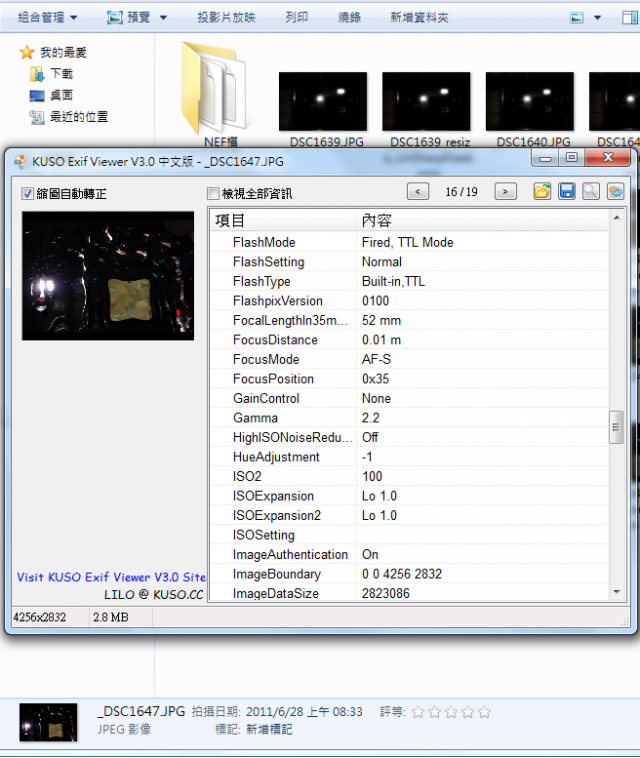Toggle the preview pane icon in Explorer
640x758 pixels.
(629, 18)
